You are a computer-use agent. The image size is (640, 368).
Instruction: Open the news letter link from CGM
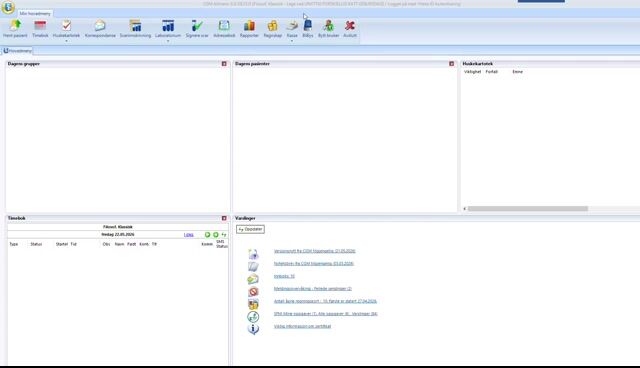coord(314,264)
